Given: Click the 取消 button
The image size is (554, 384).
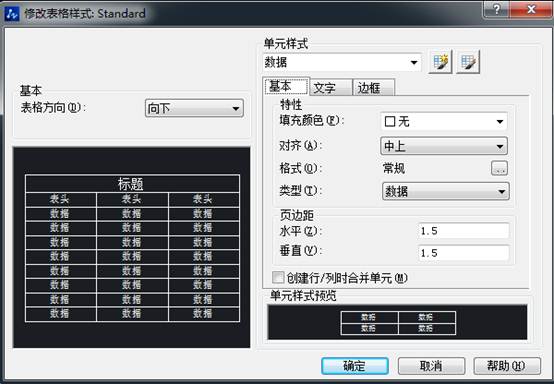Looking at the screenshot, I should click(x=431, y=366).
